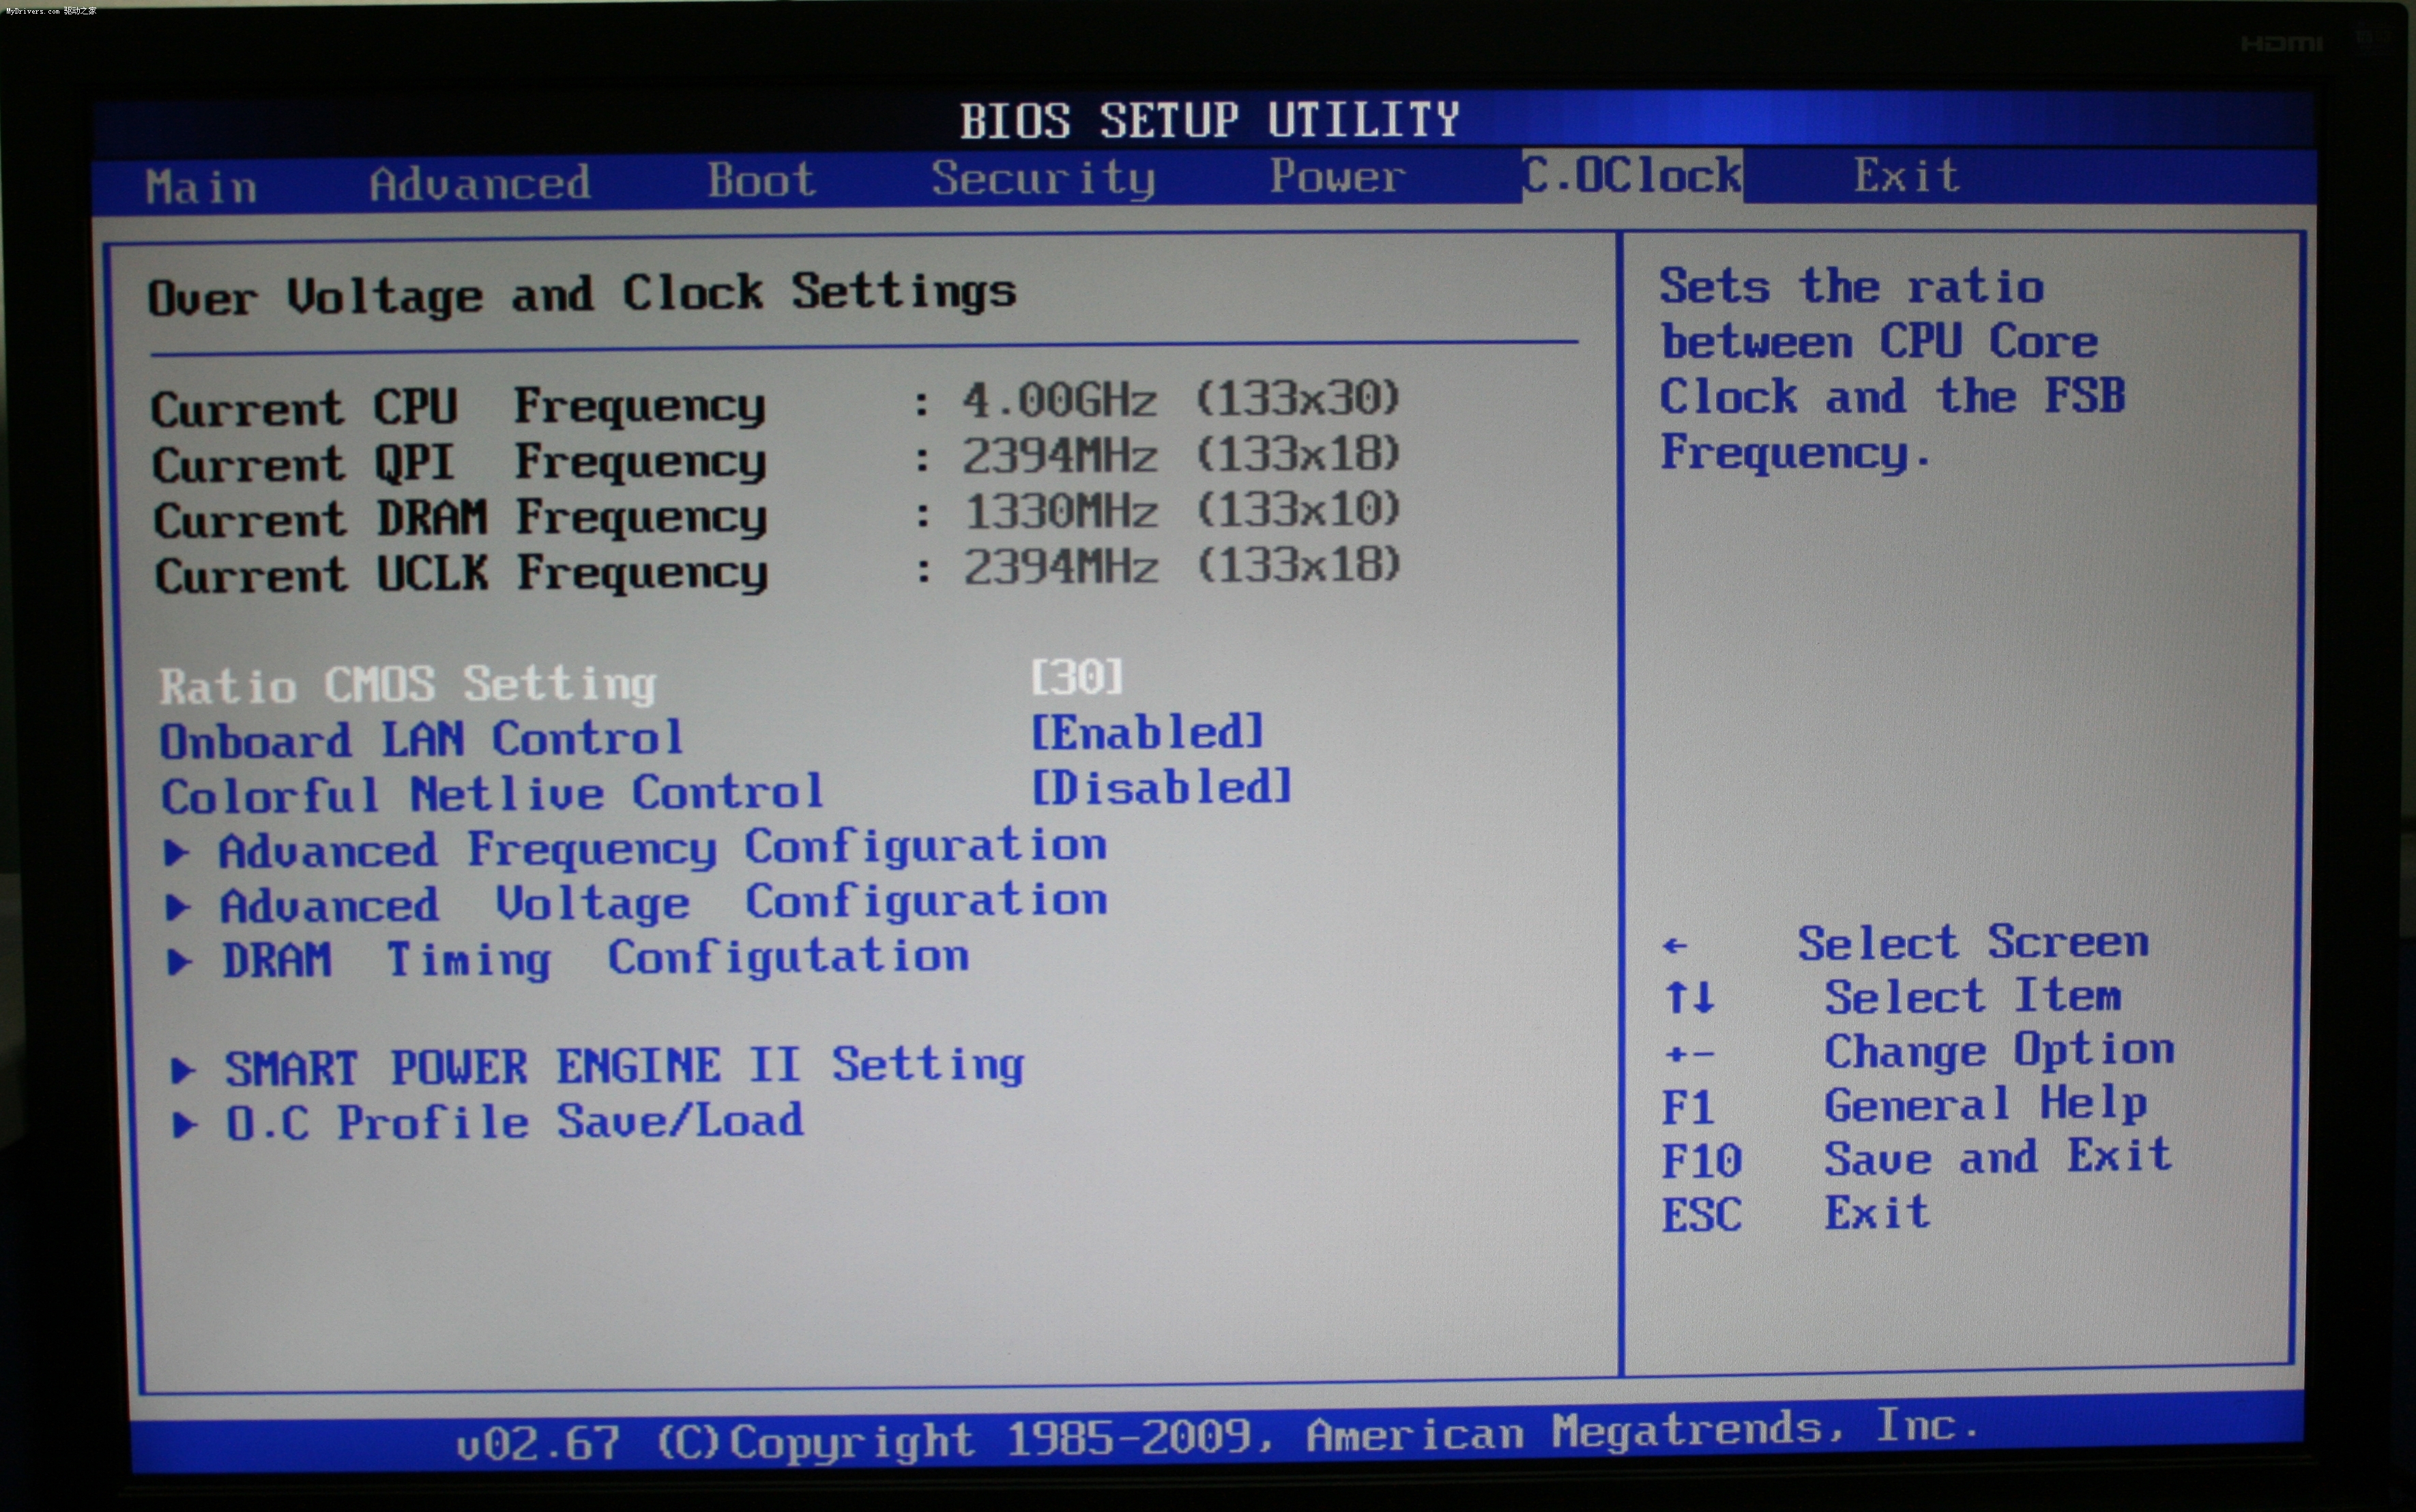Screen dimensions: 2416x1512
Task: Expand the Advanced Voltage Configuration entry
Action: click(x=663, y=904)
